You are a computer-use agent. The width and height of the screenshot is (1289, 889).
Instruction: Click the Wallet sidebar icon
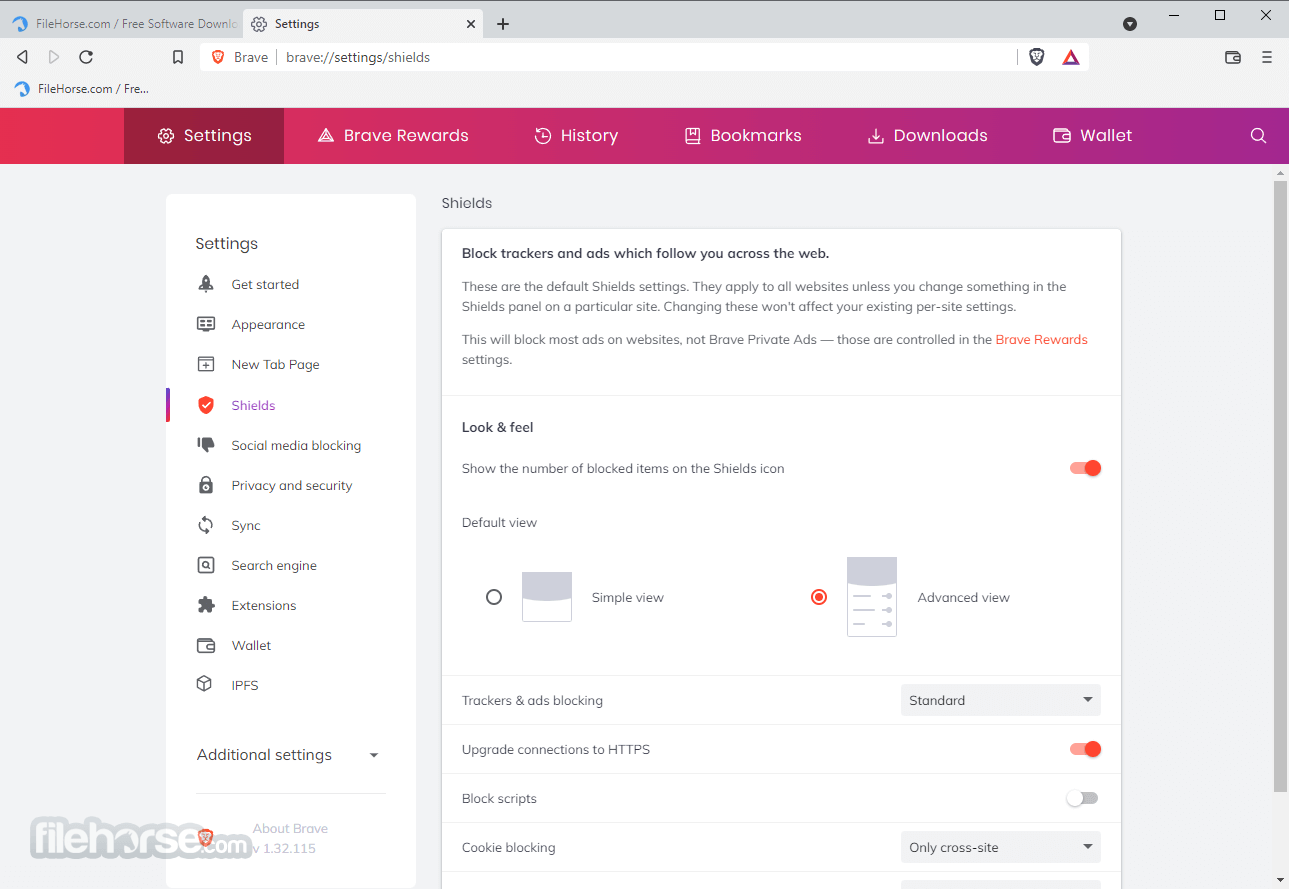pos(206,645)
